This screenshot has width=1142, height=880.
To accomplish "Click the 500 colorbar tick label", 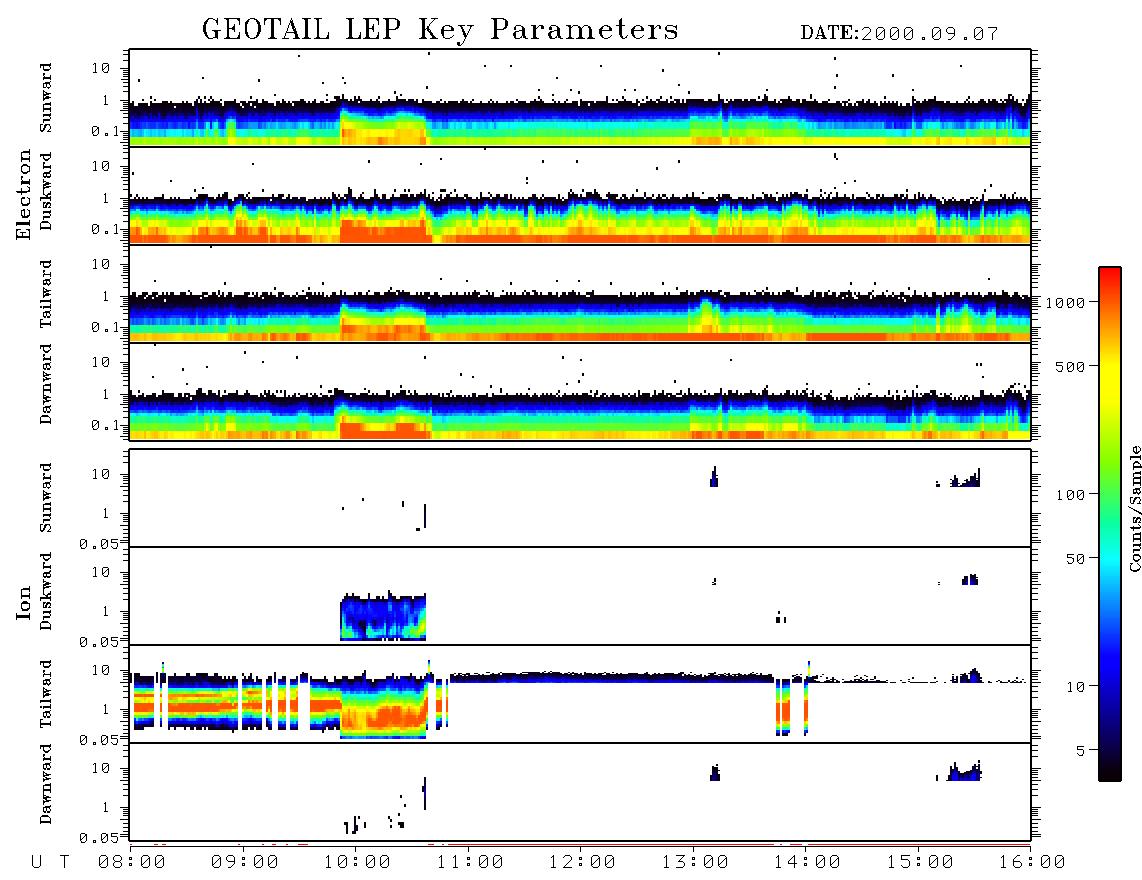I will tap(1070, 366).
